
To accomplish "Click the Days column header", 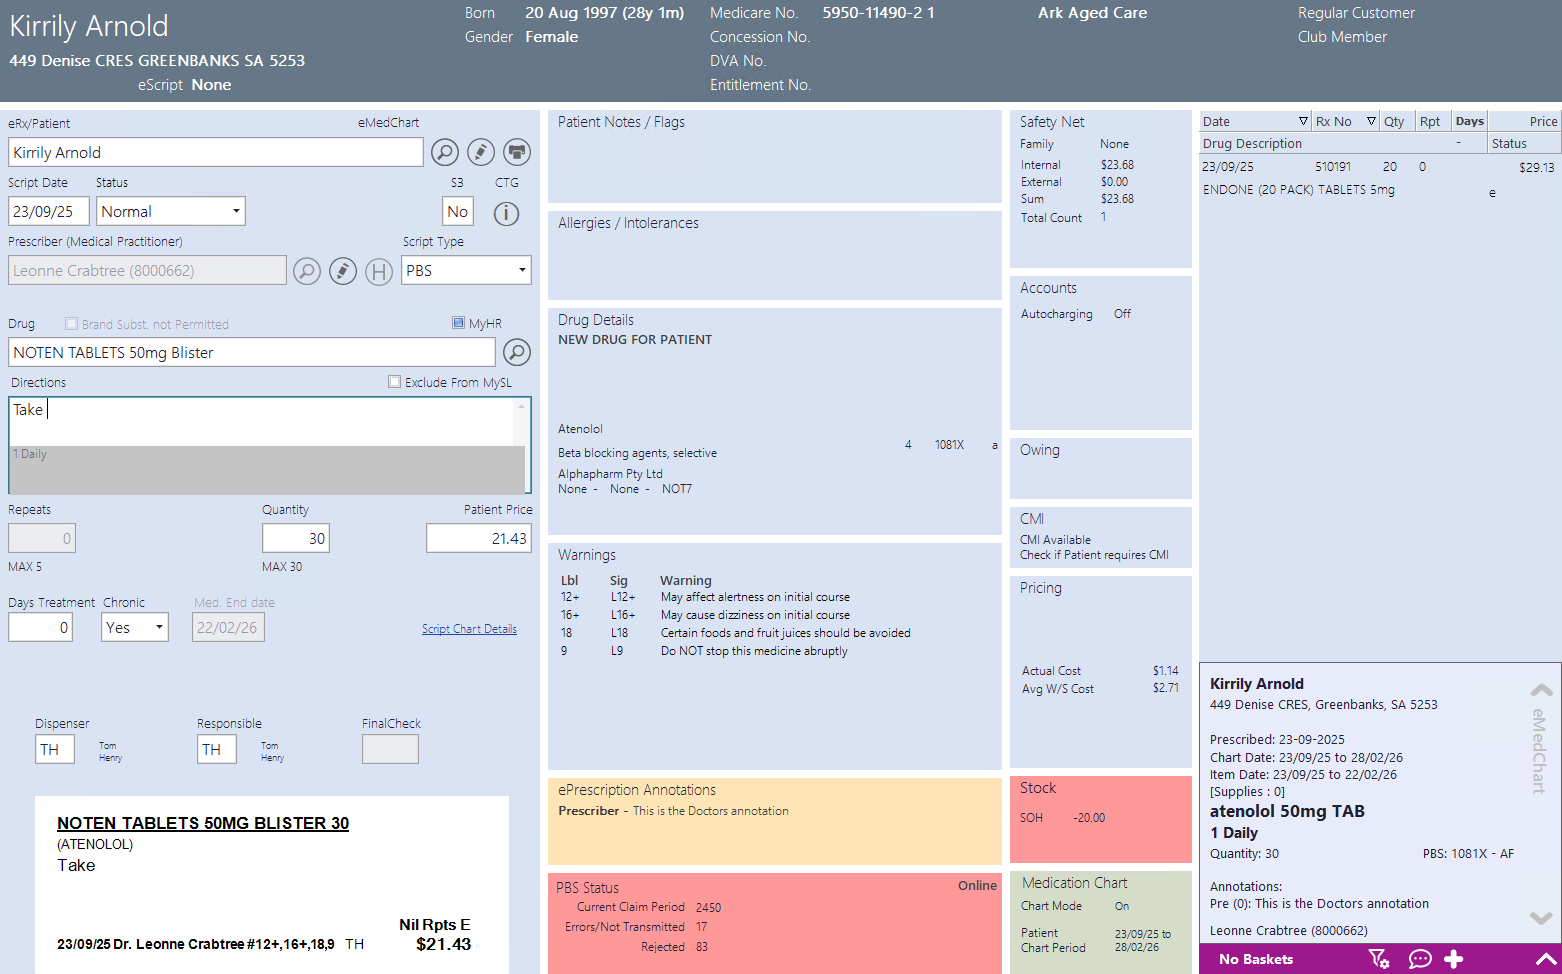I will [1469, 121].
